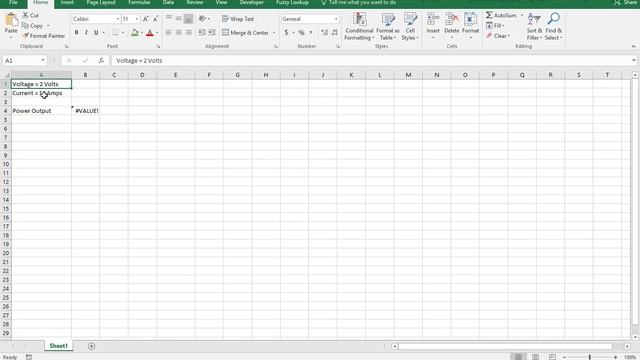This screenshot has height=360, width=640.
Task: Click the Paste icon
Action: click(x=11, y=20)
